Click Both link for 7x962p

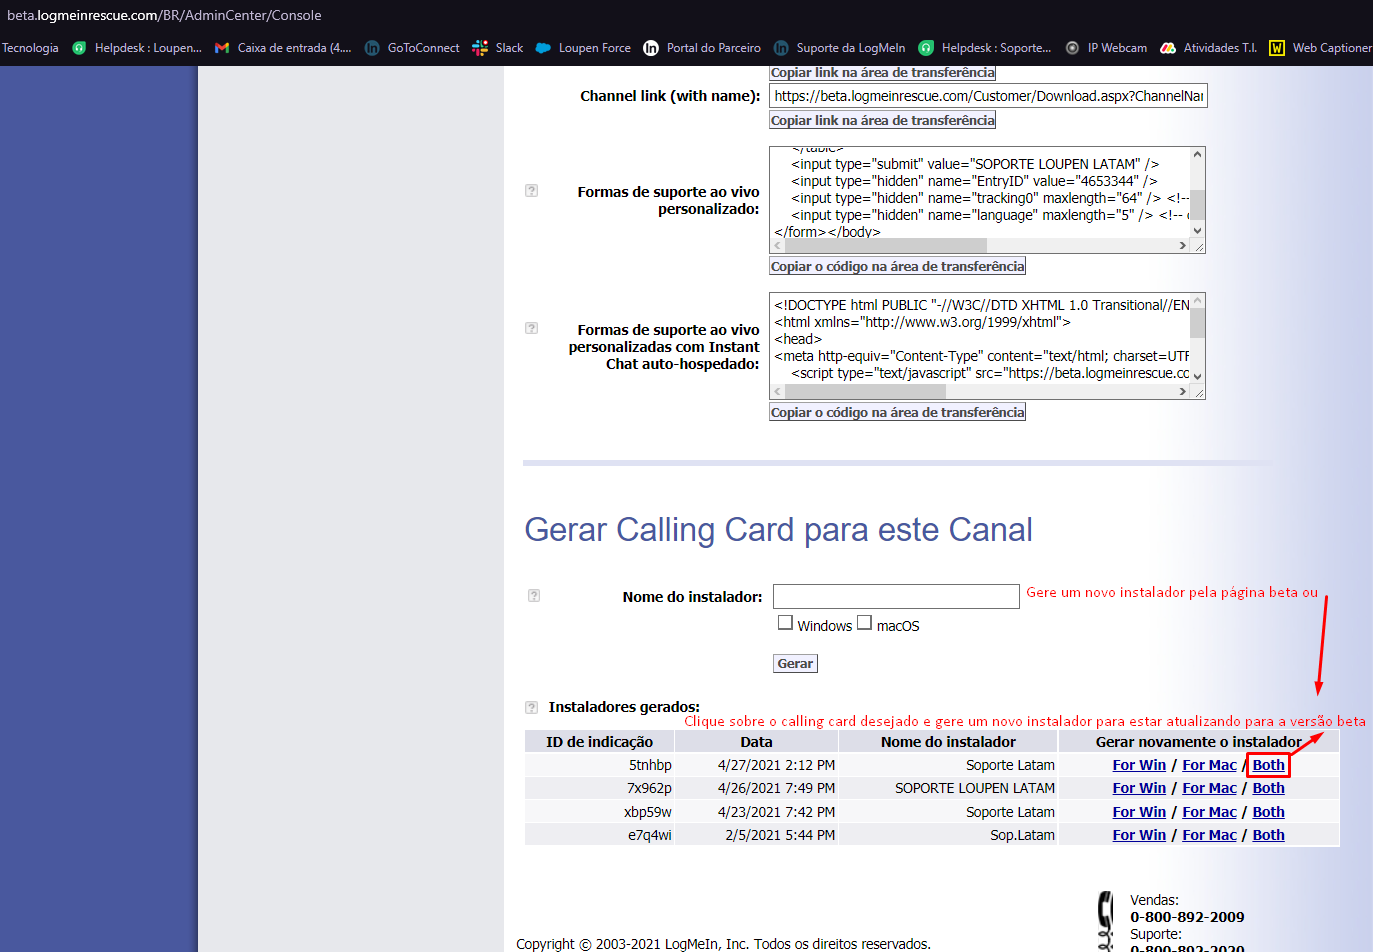(1268, 789)
